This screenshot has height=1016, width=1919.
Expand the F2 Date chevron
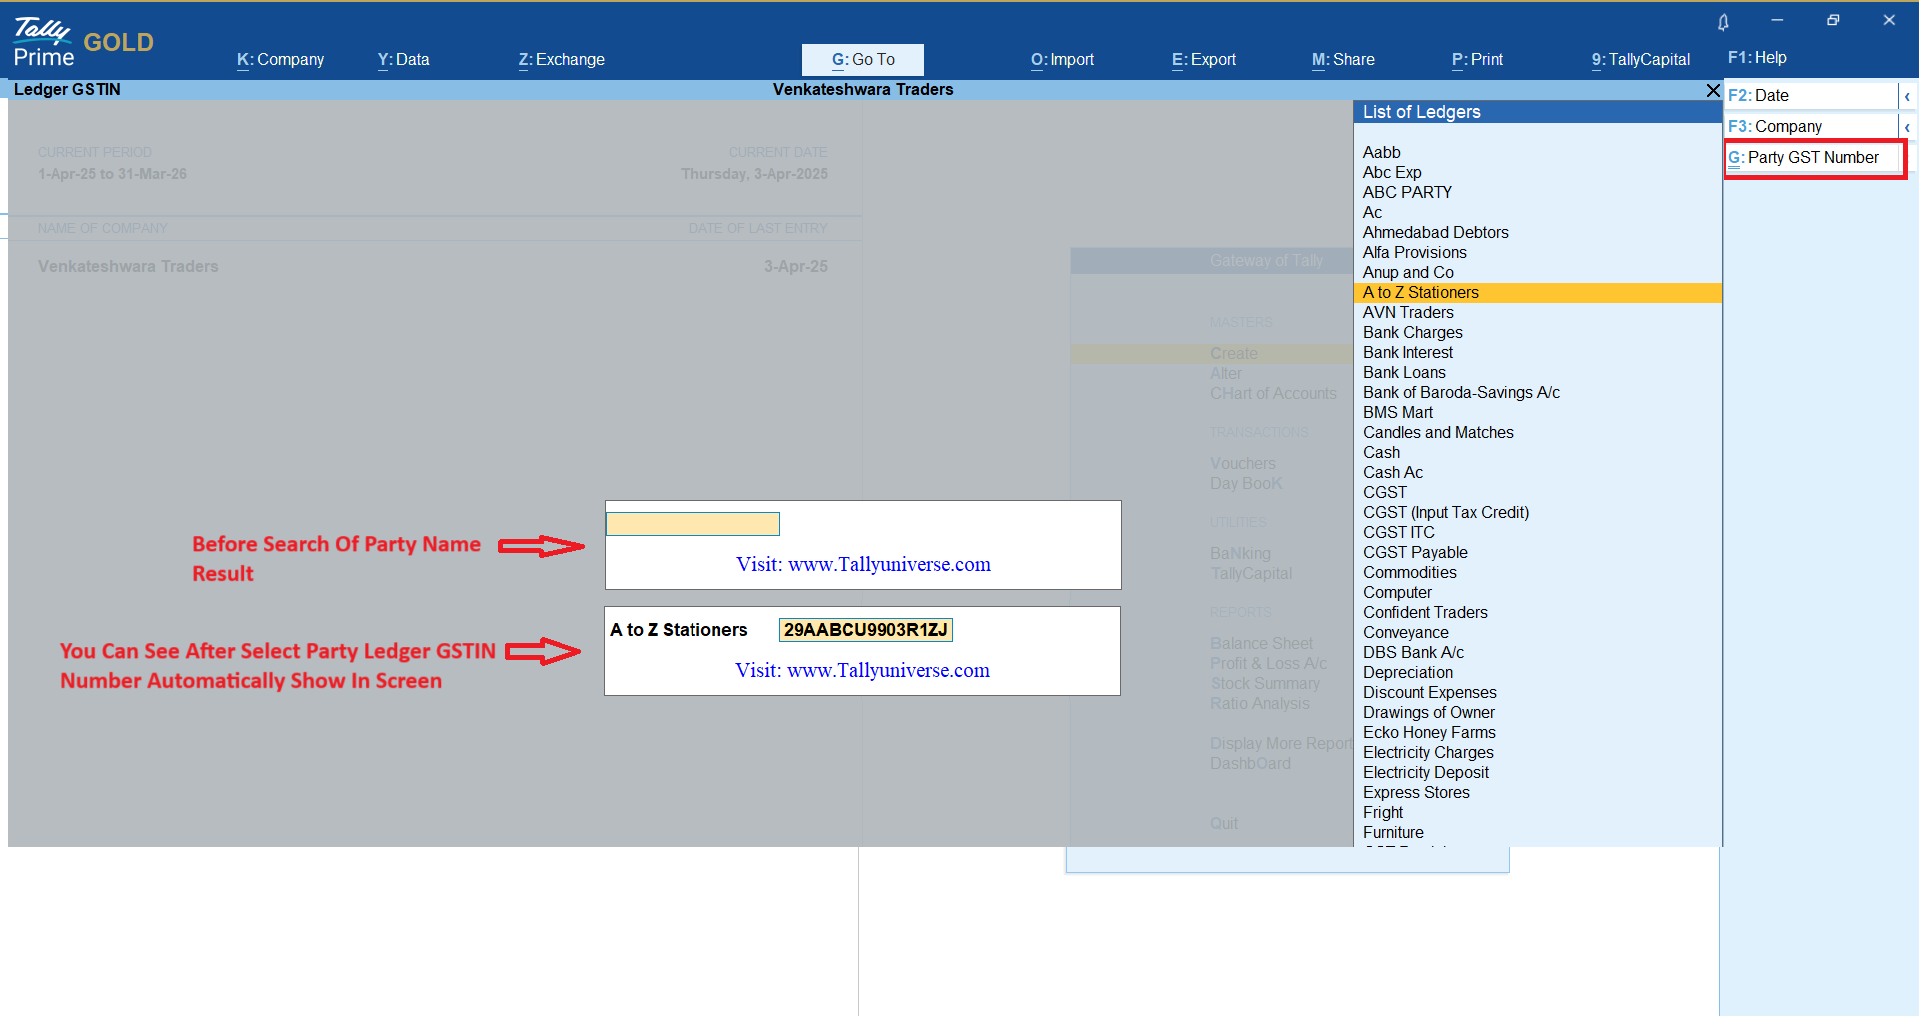(x=1907, y=96)
